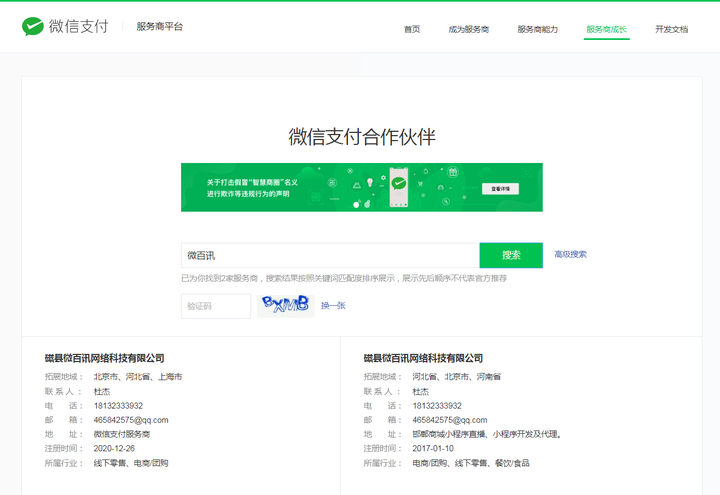720x495 pixels.
Task: Click the industry text 电商/团购、线下零售、餐饮/食品
Action: tap(471, 463)
